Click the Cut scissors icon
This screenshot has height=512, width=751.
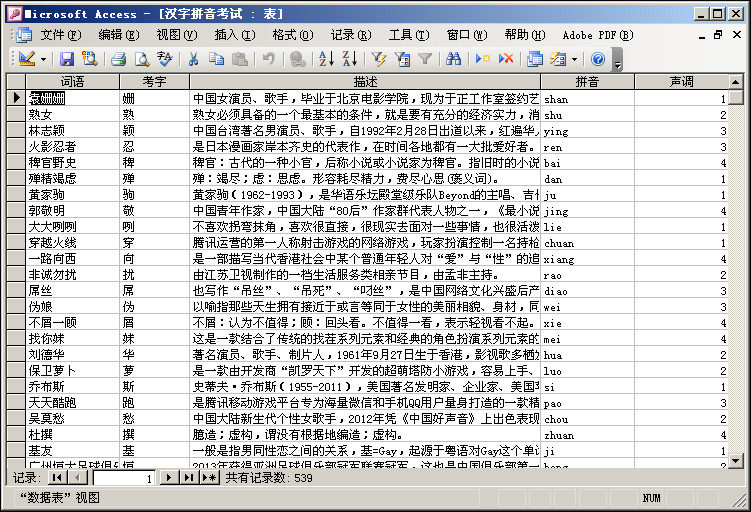193,59
